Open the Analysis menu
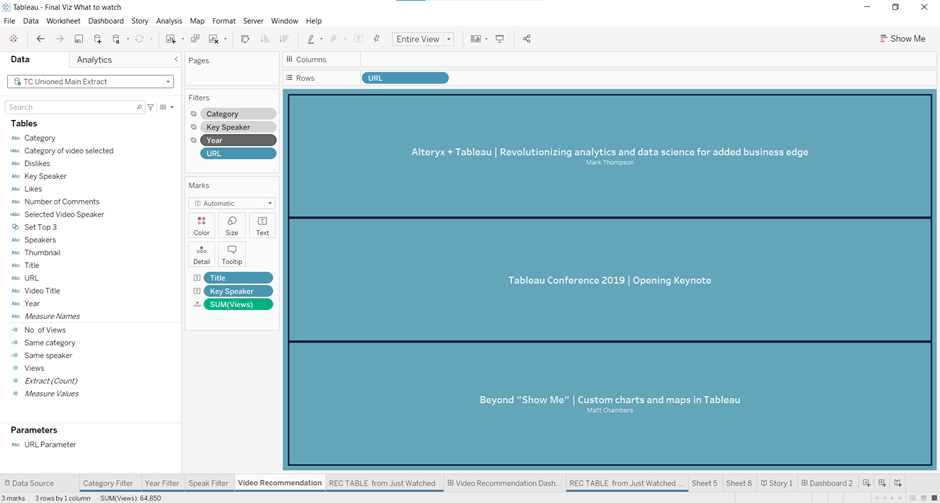The image size is (940, 503). click(169, 21)
